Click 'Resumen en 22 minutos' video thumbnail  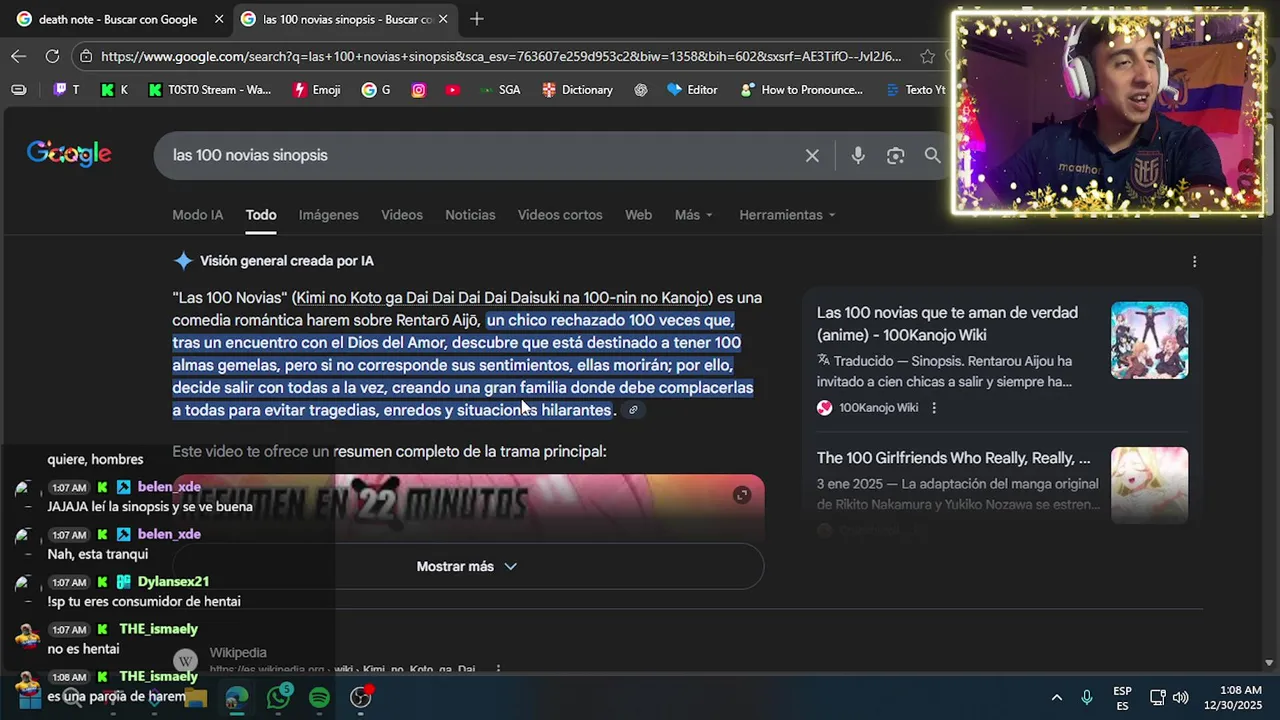tap(467, 509)
